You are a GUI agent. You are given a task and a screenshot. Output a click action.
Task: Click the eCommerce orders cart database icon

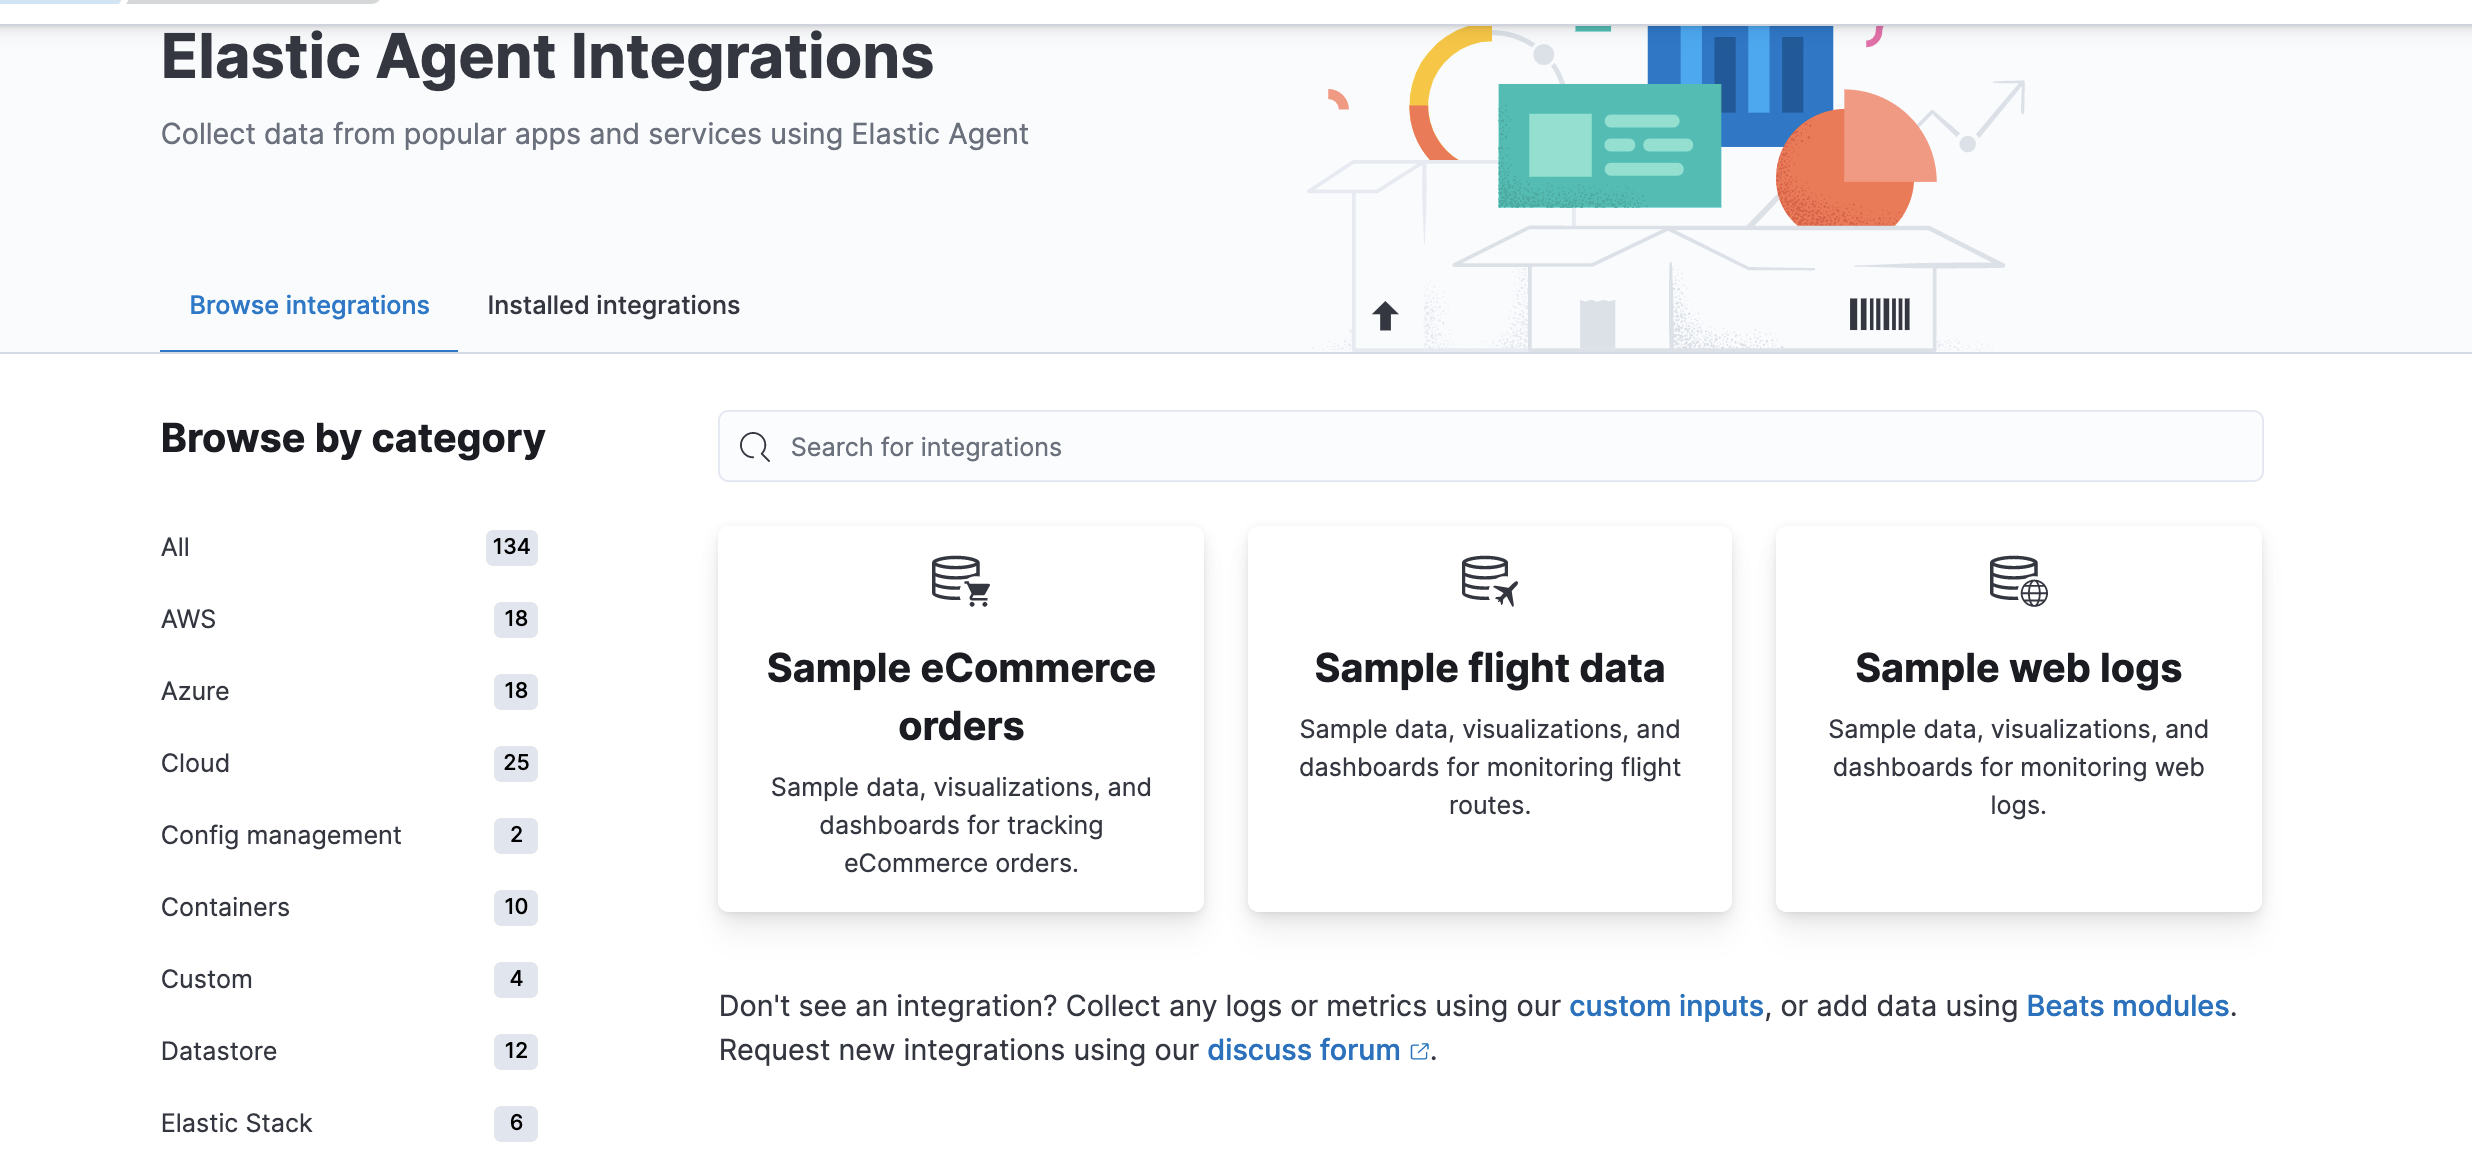(960, 581)
